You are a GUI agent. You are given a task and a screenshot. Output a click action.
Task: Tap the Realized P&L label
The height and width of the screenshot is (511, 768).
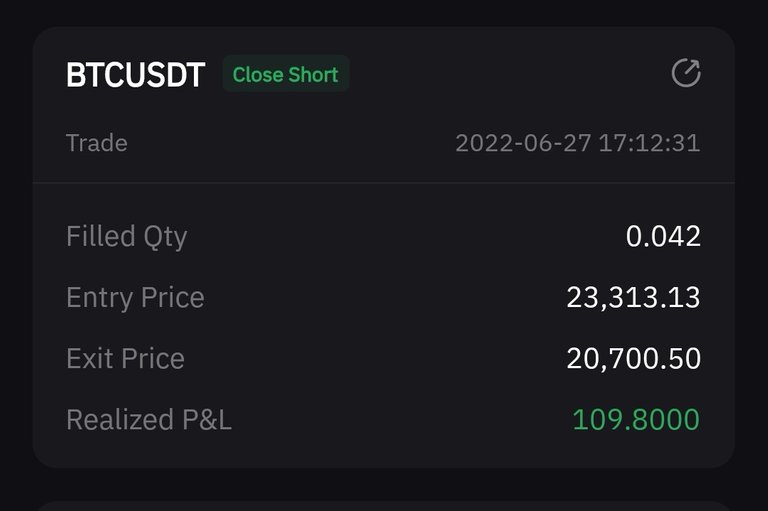coord(148,419)
